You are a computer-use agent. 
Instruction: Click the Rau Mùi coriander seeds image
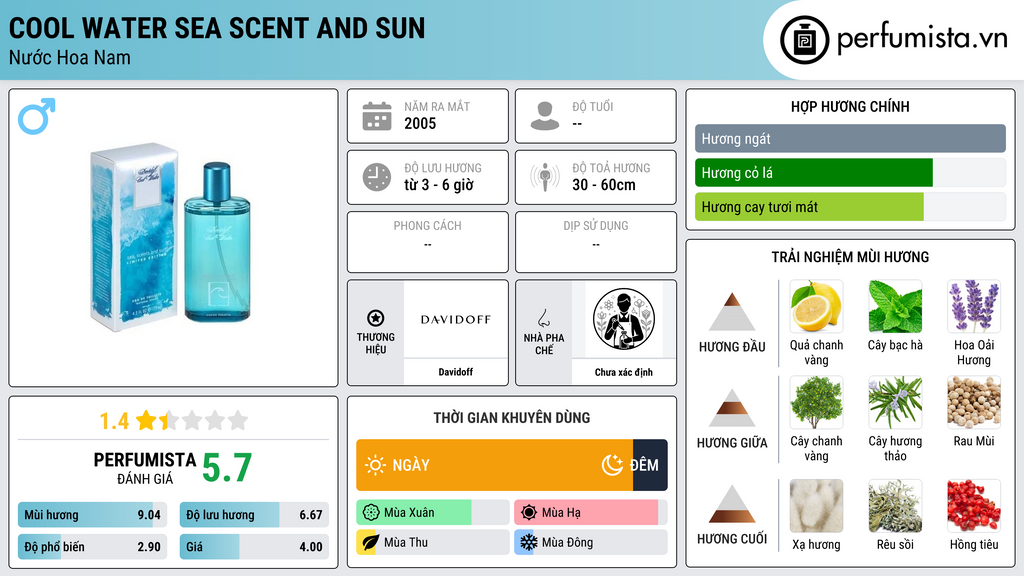tap(974, 402)
